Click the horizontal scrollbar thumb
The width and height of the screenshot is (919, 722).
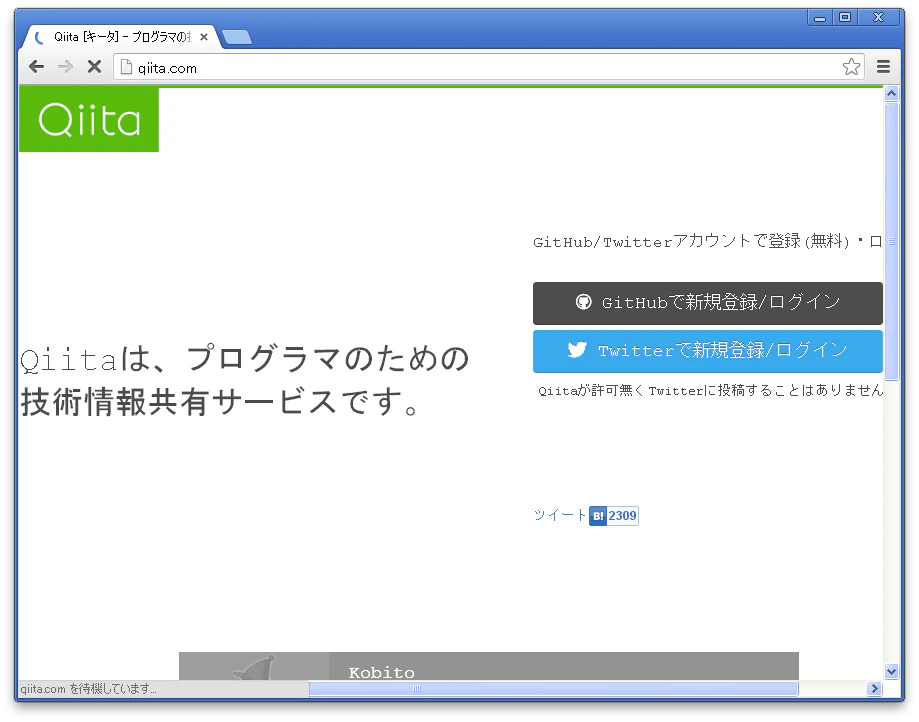coord(553,689)
